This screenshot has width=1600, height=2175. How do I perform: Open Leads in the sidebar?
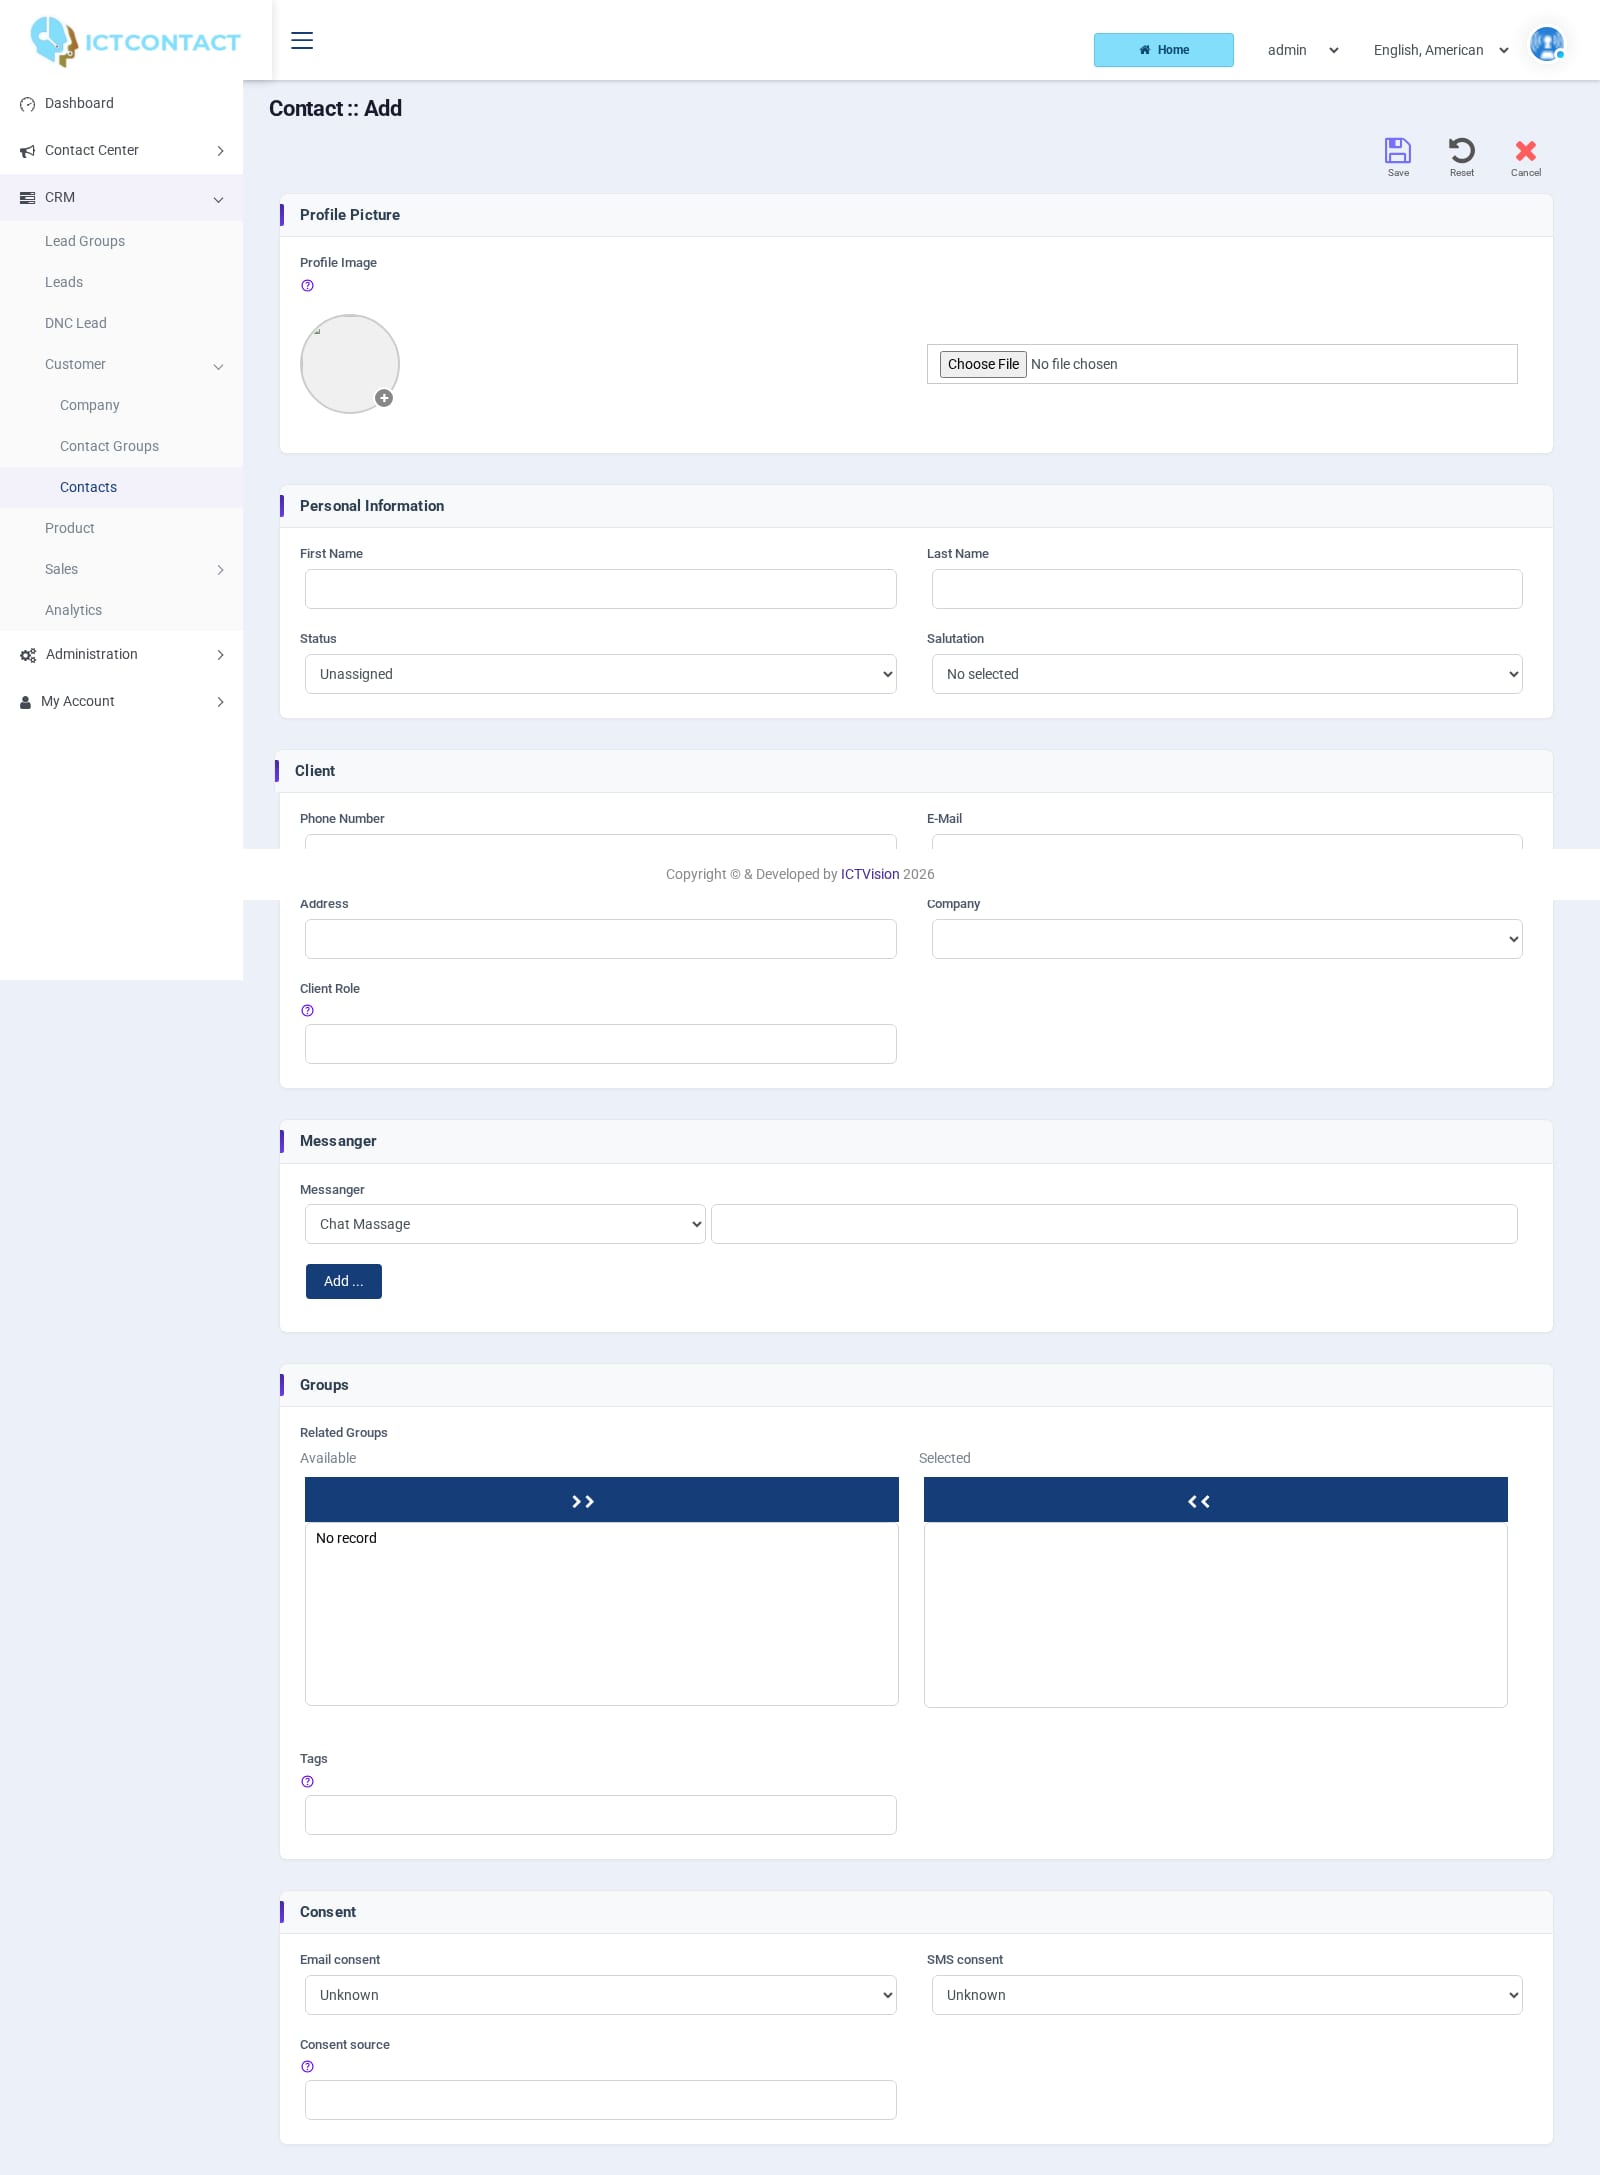tap(64, 282)
